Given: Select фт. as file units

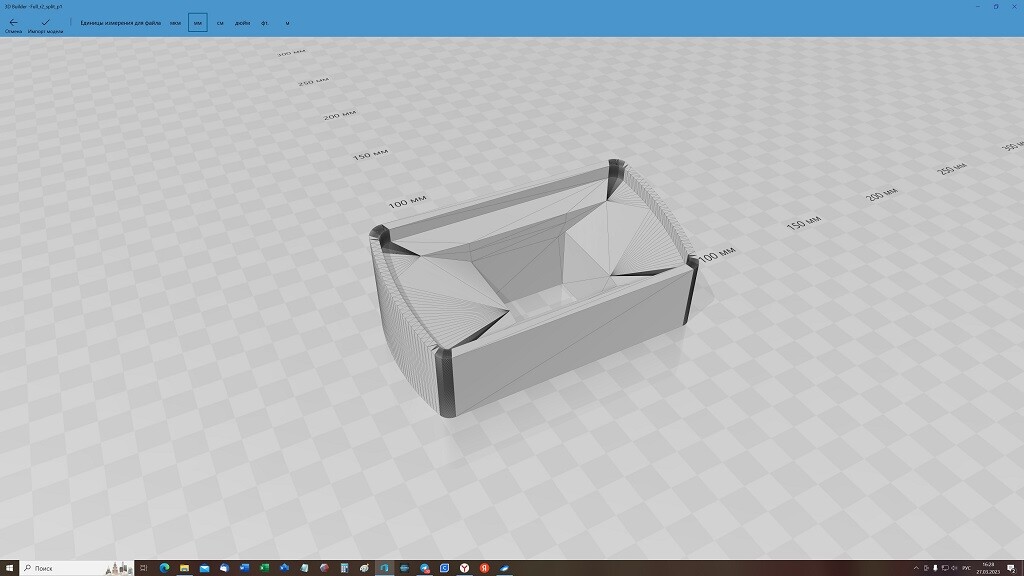Looking at the screenshot, I should pyautogui.click(x=264, y=23).
